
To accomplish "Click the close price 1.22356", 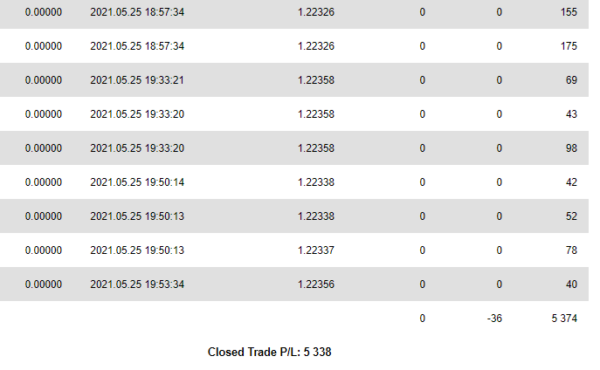I will click(x=316, y=284).
